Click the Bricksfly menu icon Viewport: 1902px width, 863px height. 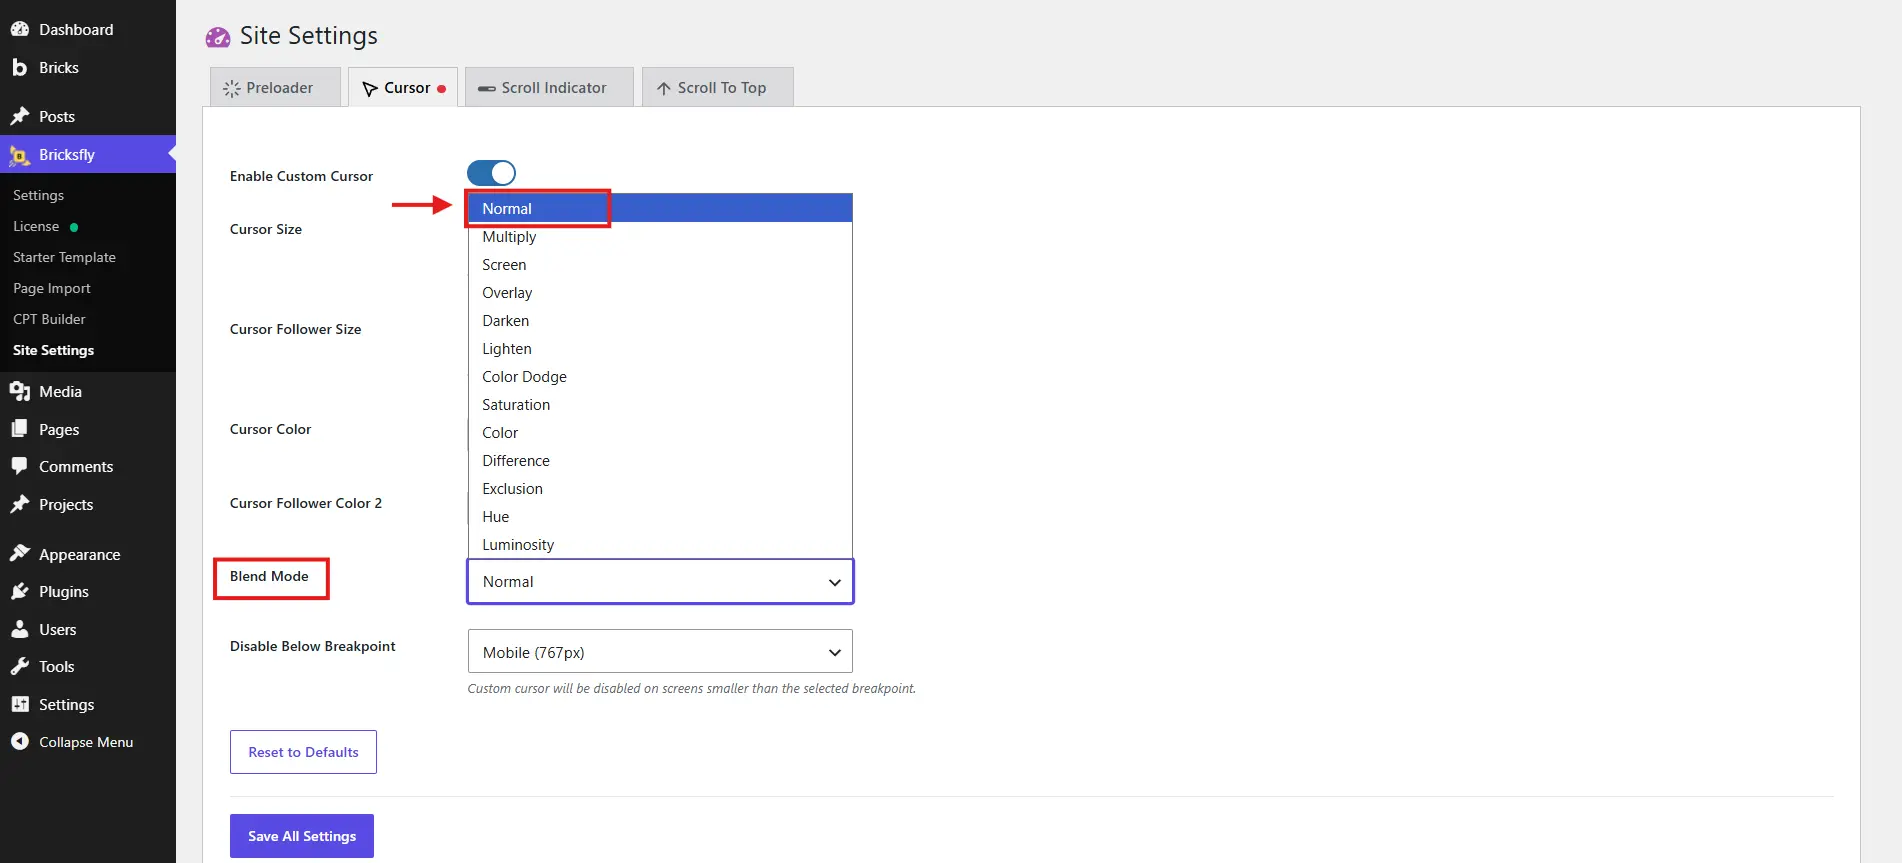(x=19, y=155)
